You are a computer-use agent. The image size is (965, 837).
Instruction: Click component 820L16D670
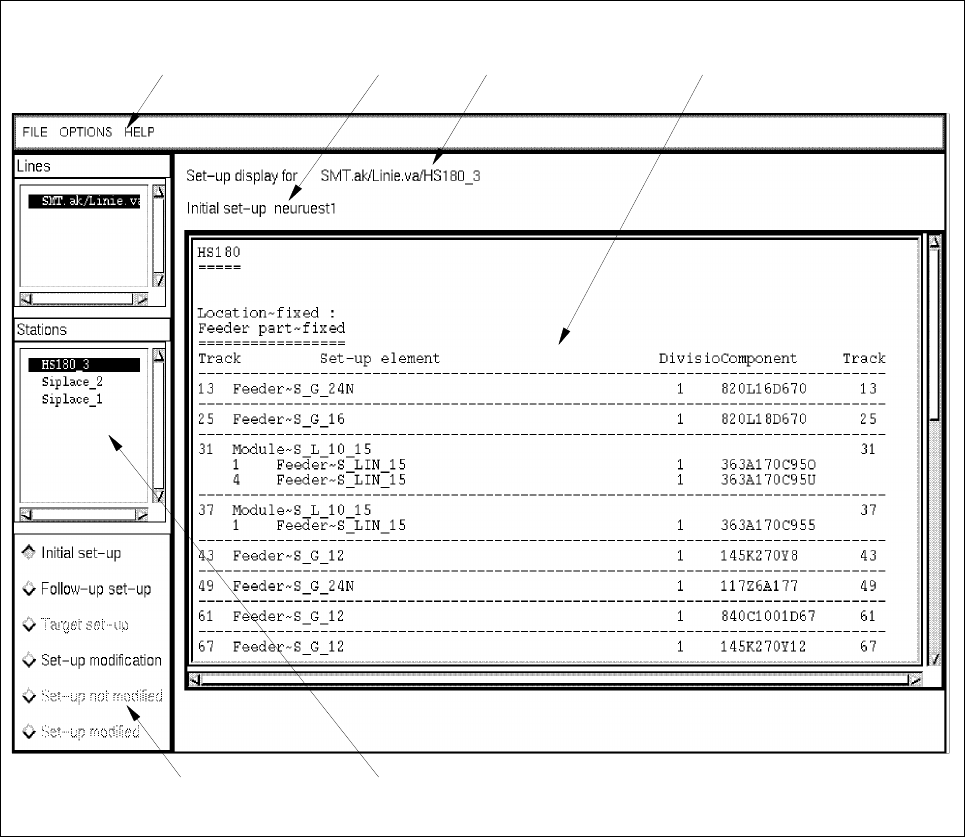pyautogui.click(x=764, y=389)
